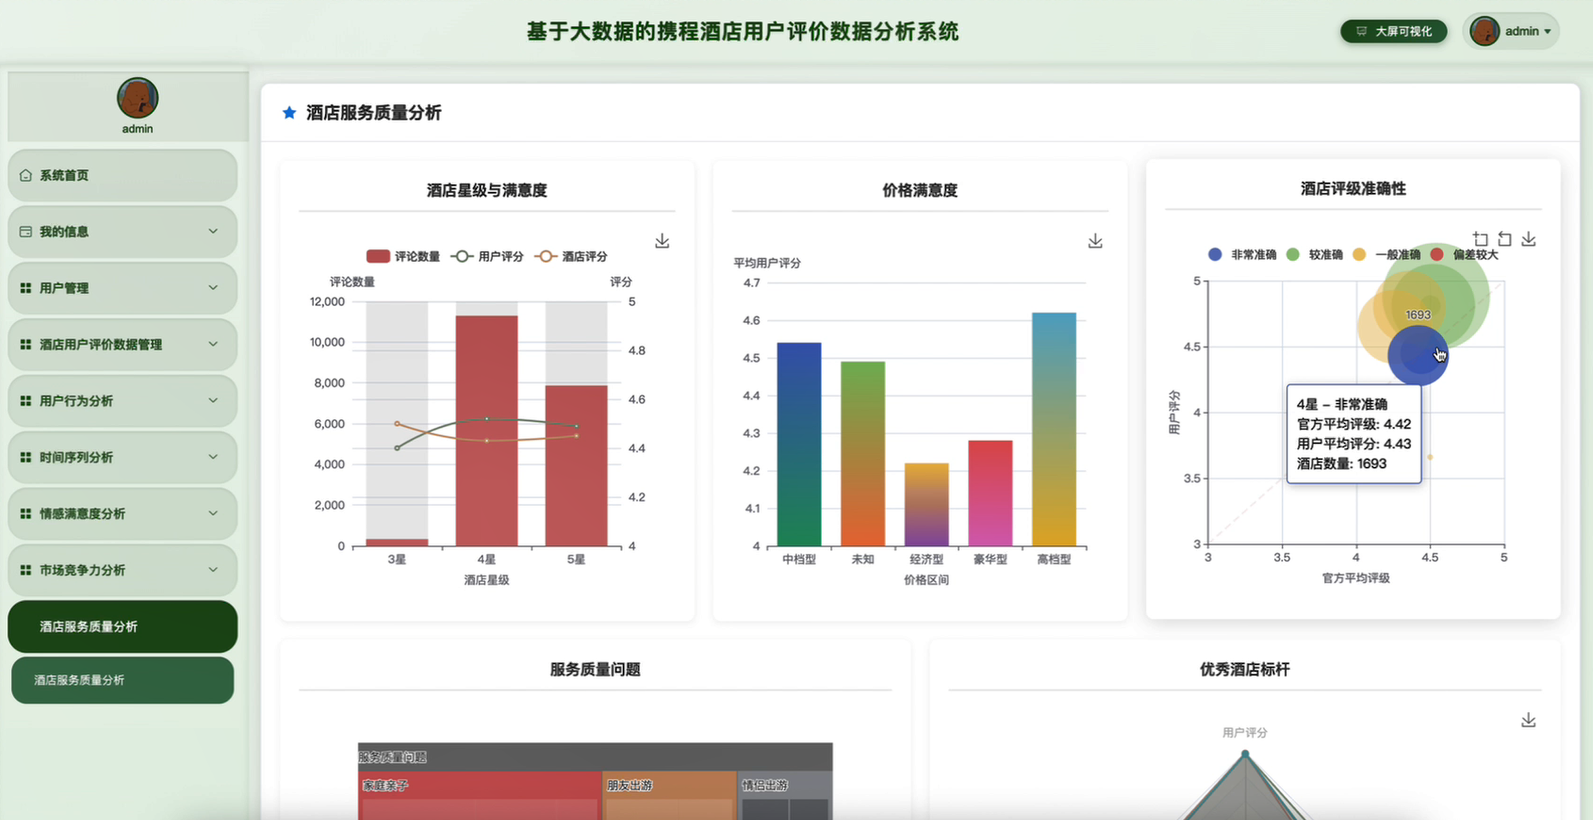The image size is (1593, 820).
Task: Expand the 酒店用户评价数据管理 submenu arrow
Action: tap(213, 344)
